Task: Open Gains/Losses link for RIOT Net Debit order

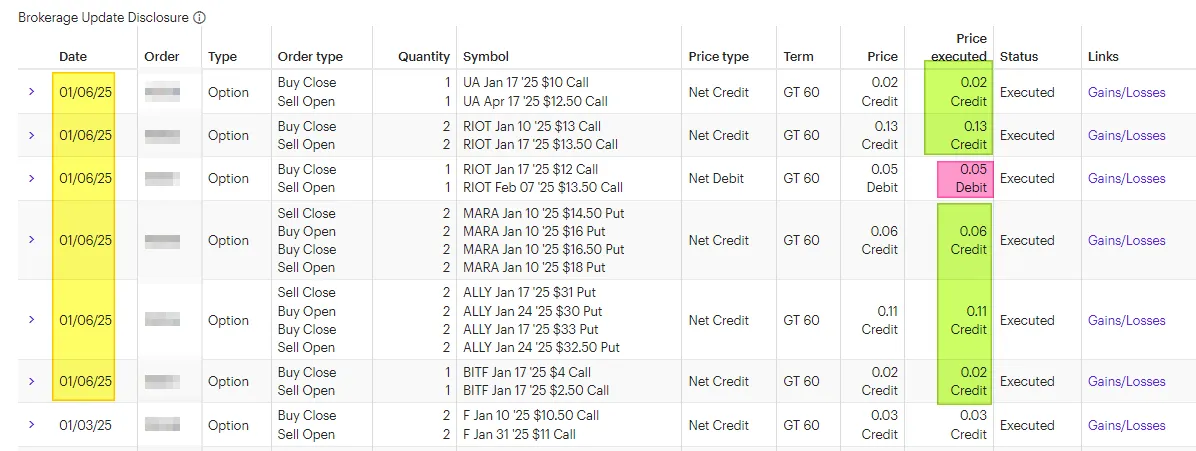Action: click(1127, 179)
